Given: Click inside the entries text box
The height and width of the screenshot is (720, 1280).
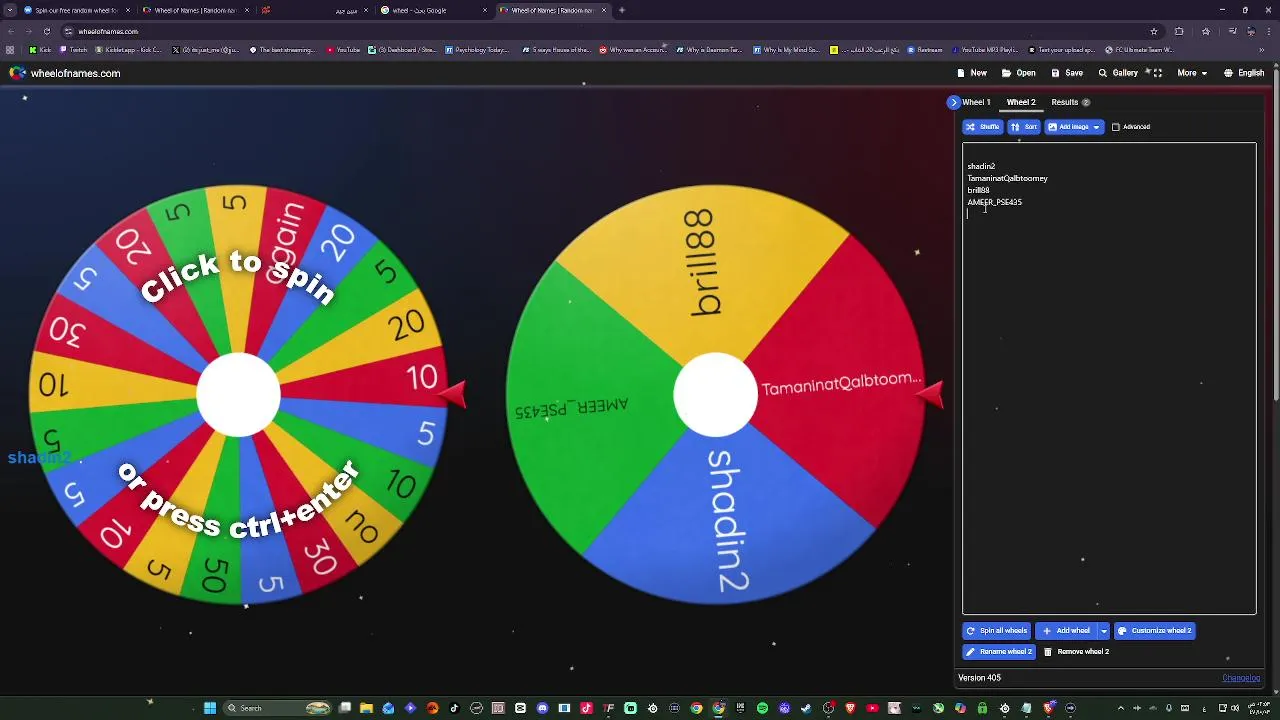Looking at the screenshot, I should [x=1109, y=378].
